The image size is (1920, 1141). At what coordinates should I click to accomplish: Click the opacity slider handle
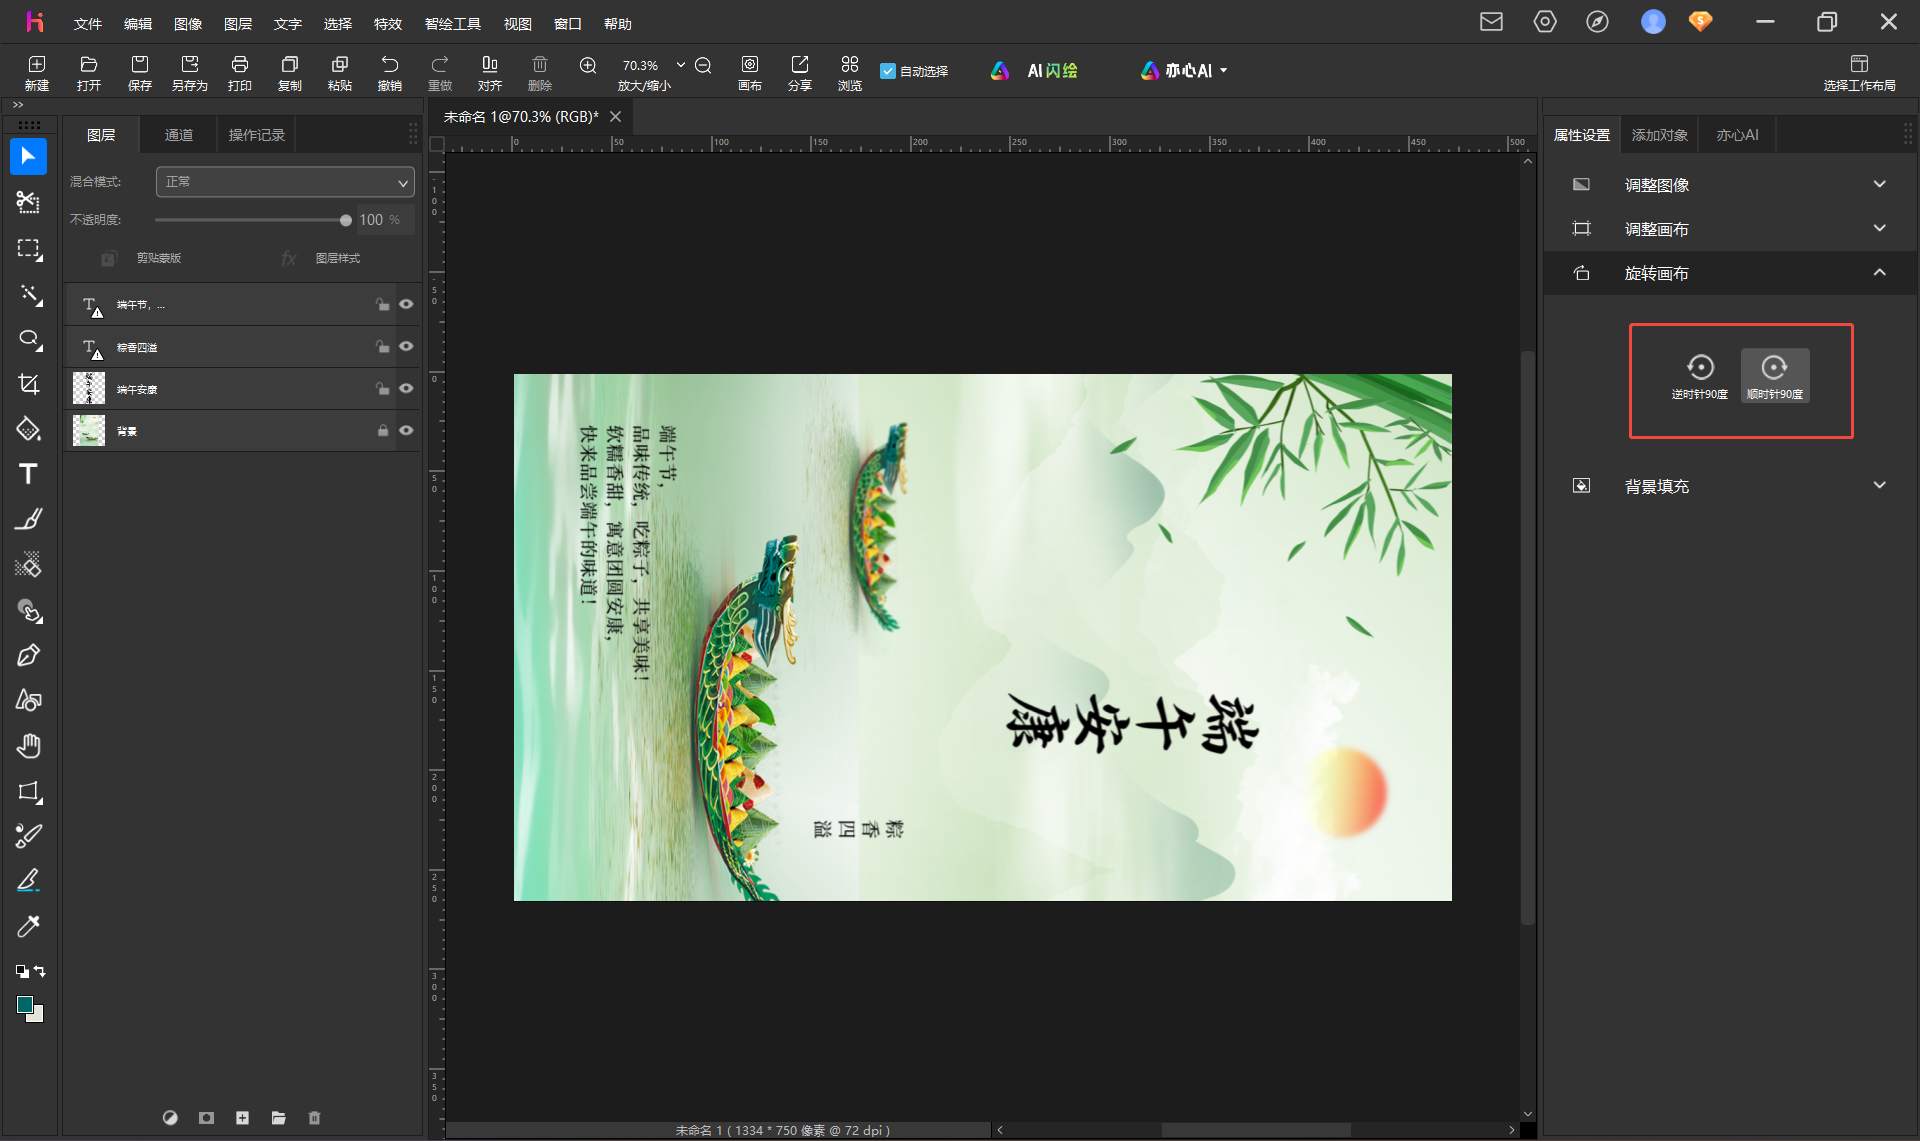click(345, 220)
